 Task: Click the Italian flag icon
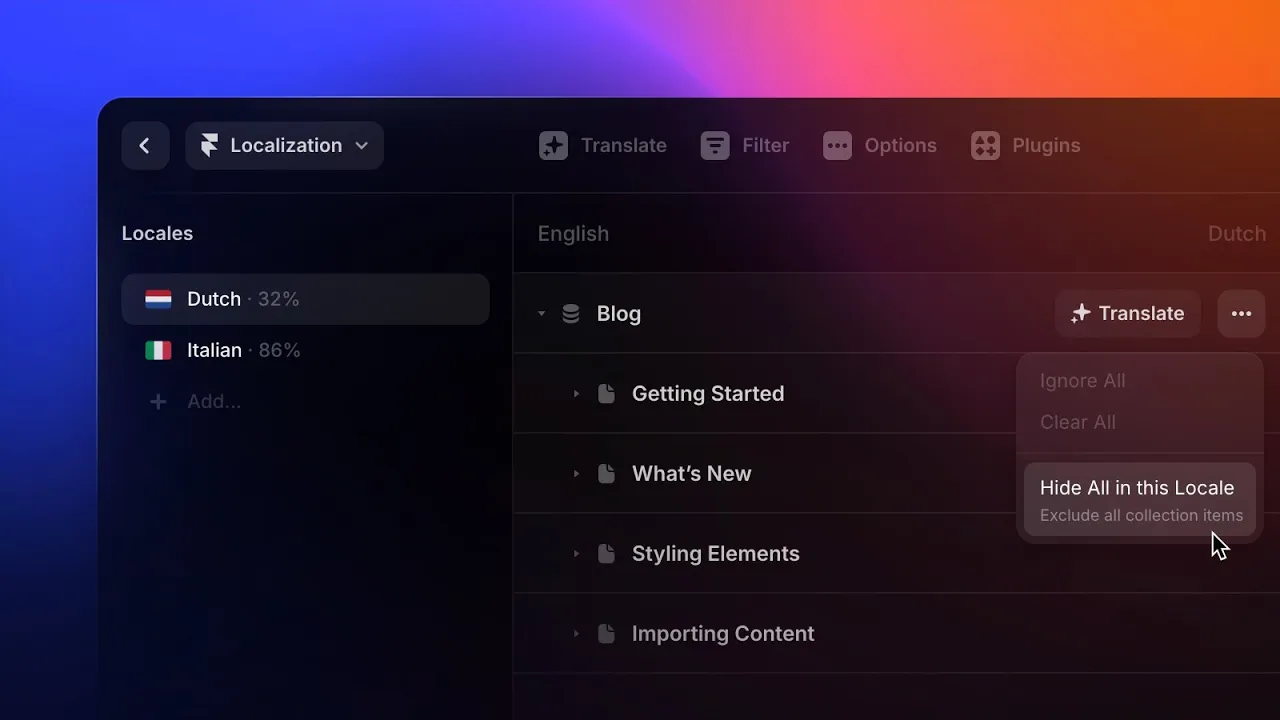158,350
